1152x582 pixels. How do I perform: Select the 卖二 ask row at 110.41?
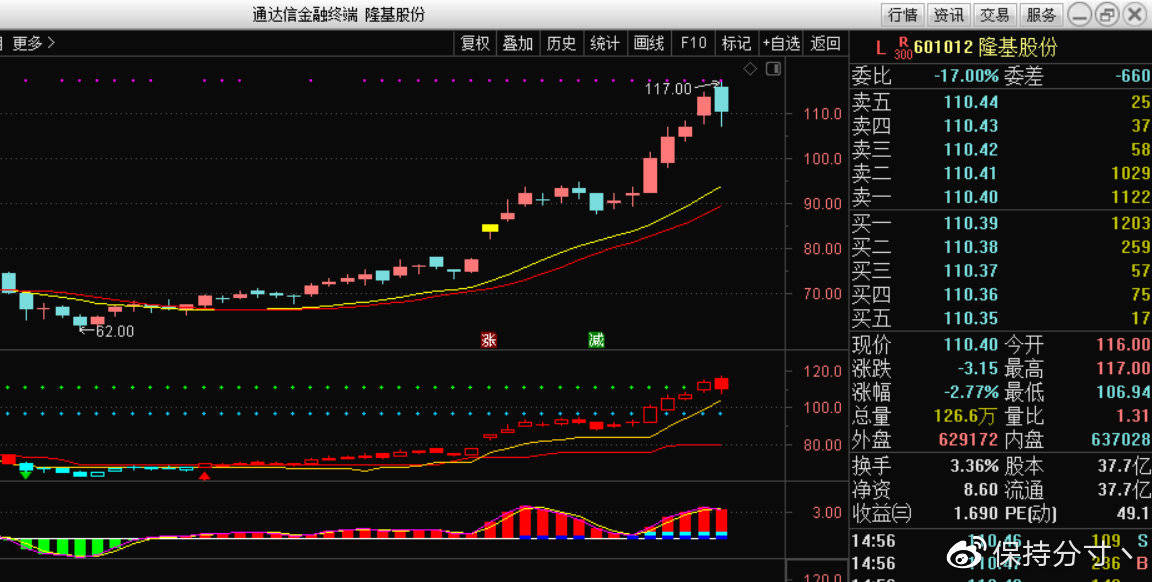(x=1001, y=173)
